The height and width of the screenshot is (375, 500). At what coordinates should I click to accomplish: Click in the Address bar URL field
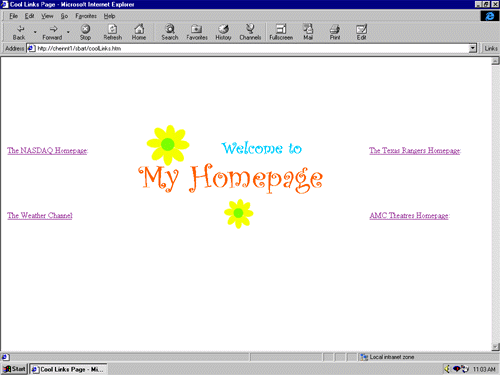(252, 48)
